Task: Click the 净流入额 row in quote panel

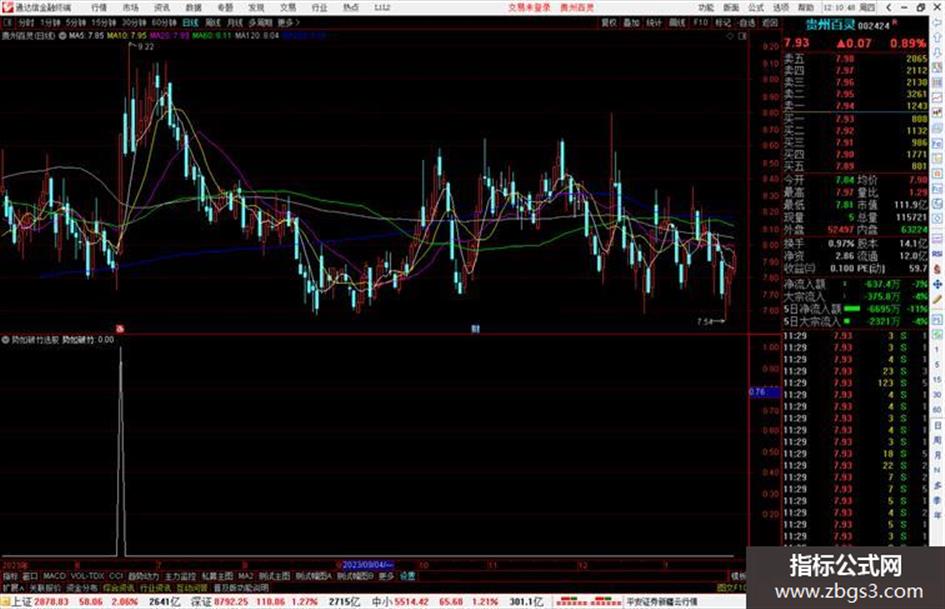Action: [x=855, y=284]
